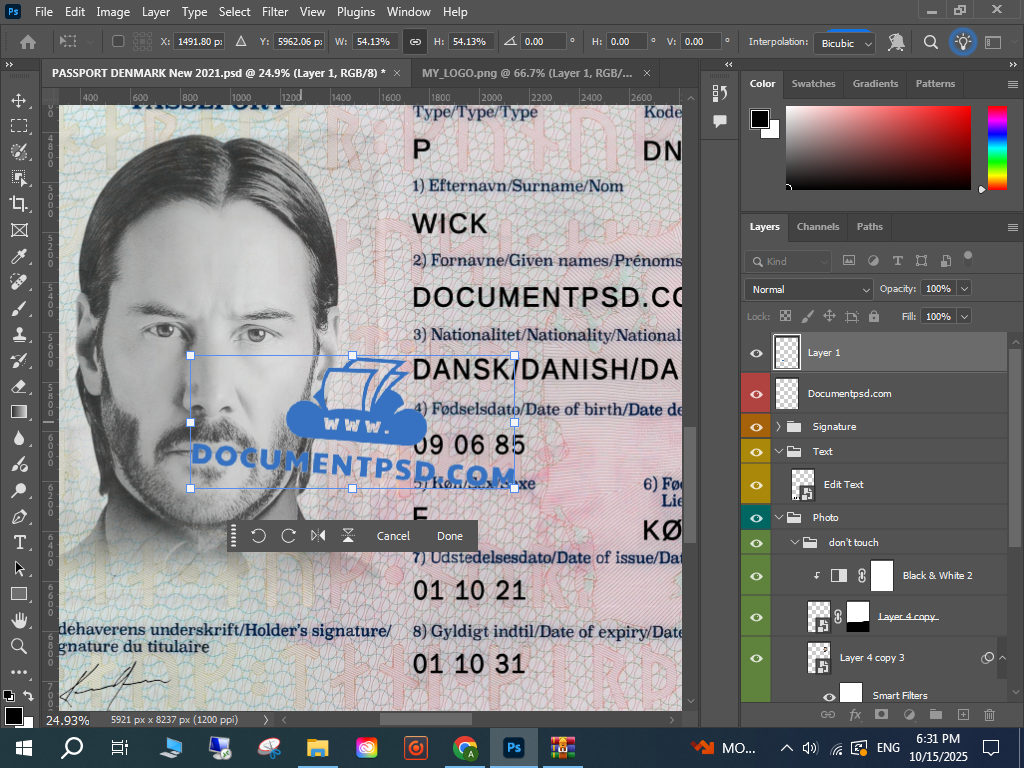Click Cancel in the transform bar
The width and height of the screenshot is (1024, 768).
click(x=393, y=536)
